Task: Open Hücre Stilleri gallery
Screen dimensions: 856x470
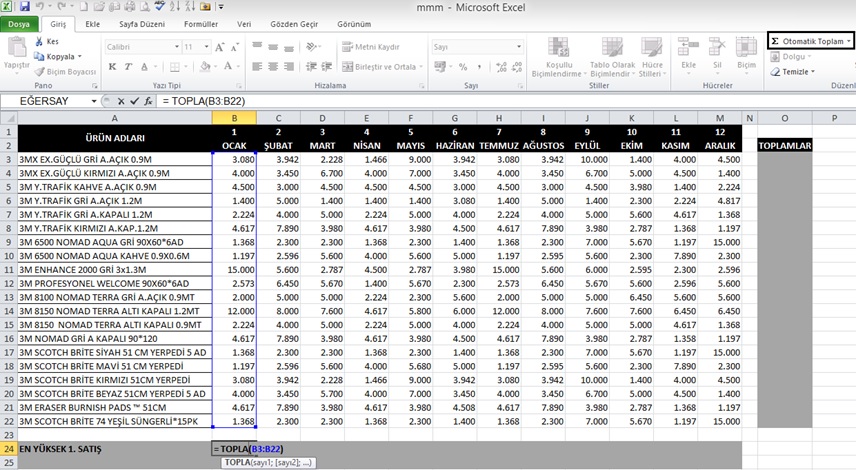Action: pos(652,57)
